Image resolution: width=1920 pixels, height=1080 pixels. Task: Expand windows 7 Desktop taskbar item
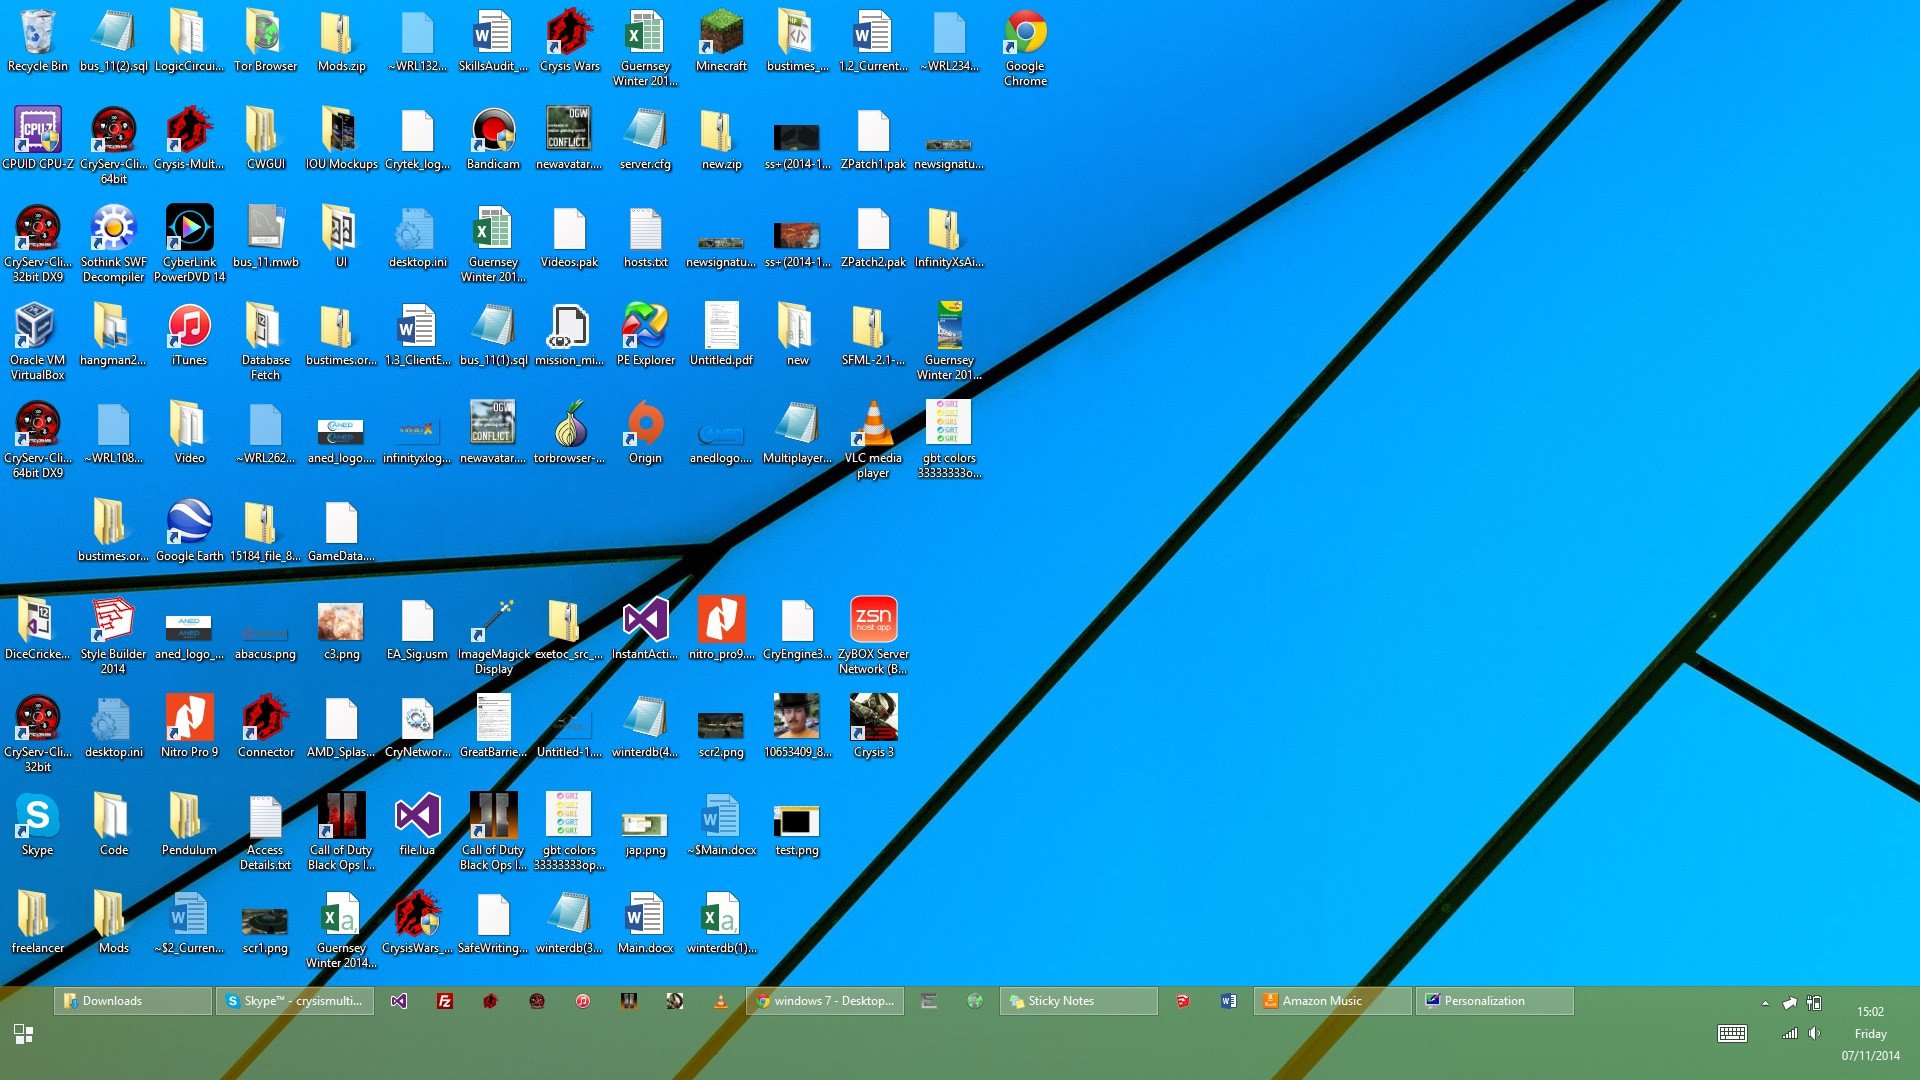pos(831,1001)
